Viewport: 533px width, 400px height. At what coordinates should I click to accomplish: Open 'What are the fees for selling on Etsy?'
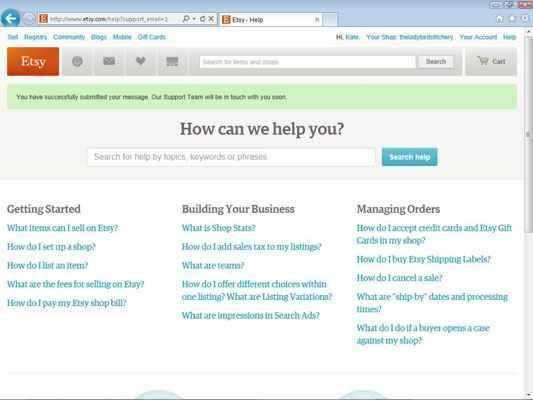75,284
